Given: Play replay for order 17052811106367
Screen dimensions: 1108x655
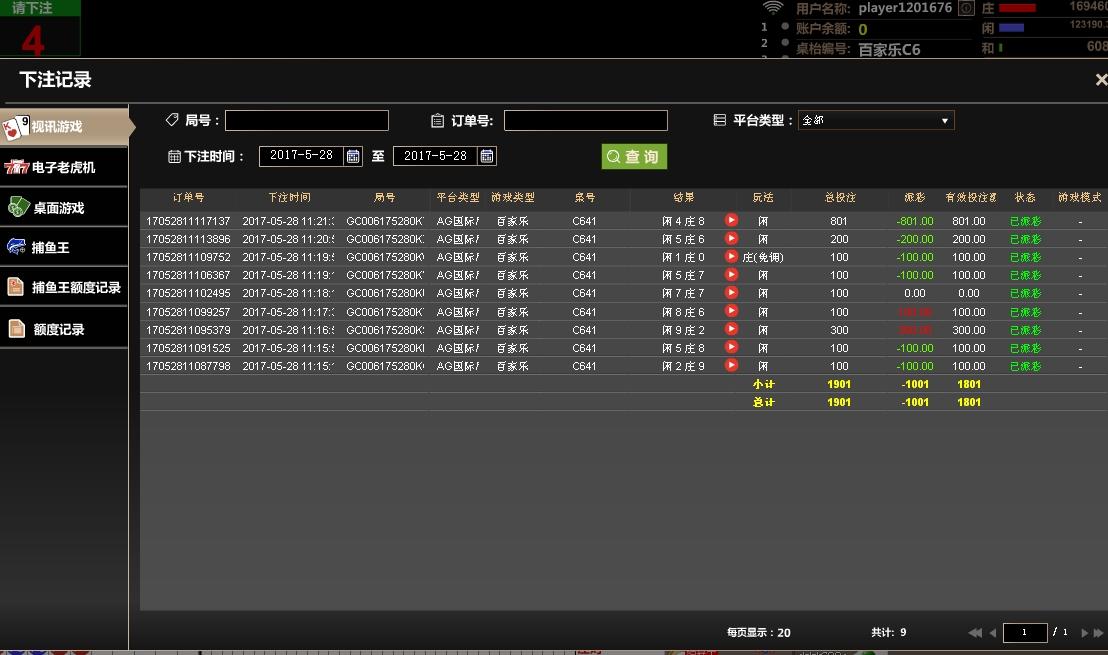Looking at the screenshot, I should tap(731, 275).
